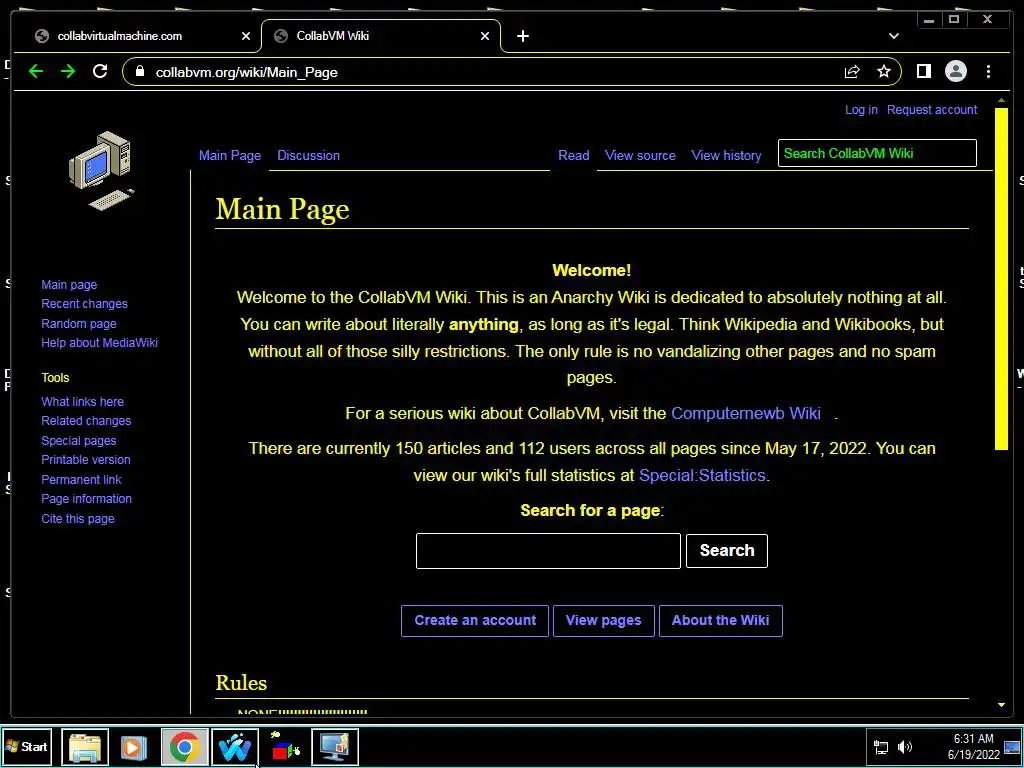
Task: Click the scrollbar up arrow
Action: pos(1001,101)
